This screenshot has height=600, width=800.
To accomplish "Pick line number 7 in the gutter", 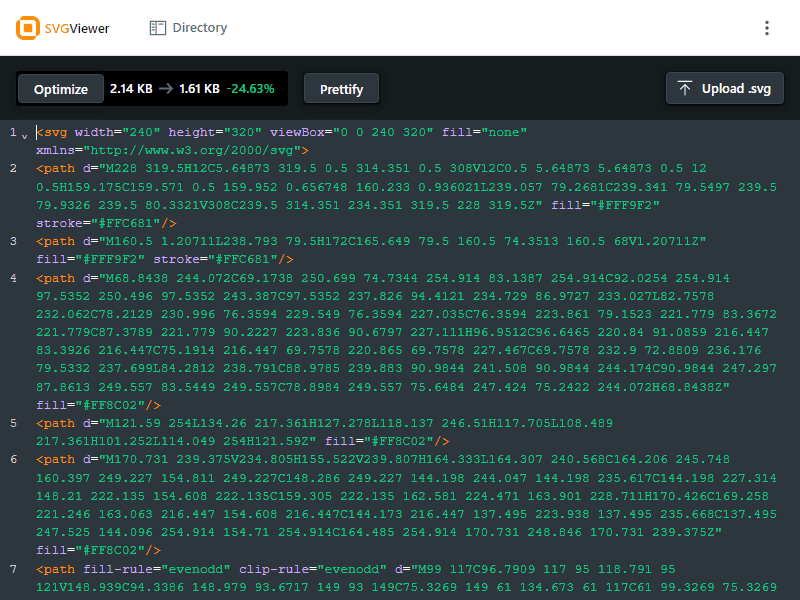I will point(14,569).
